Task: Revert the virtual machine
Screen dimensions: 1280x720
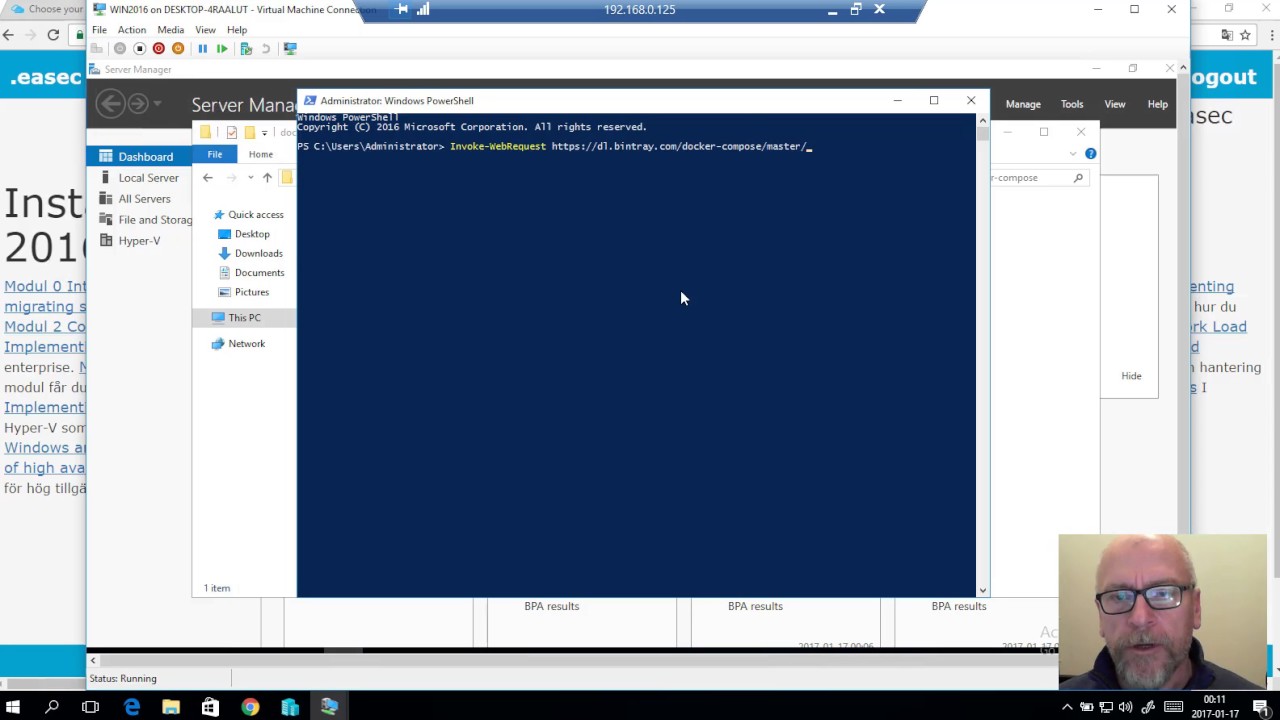Action: click(266, 48)
